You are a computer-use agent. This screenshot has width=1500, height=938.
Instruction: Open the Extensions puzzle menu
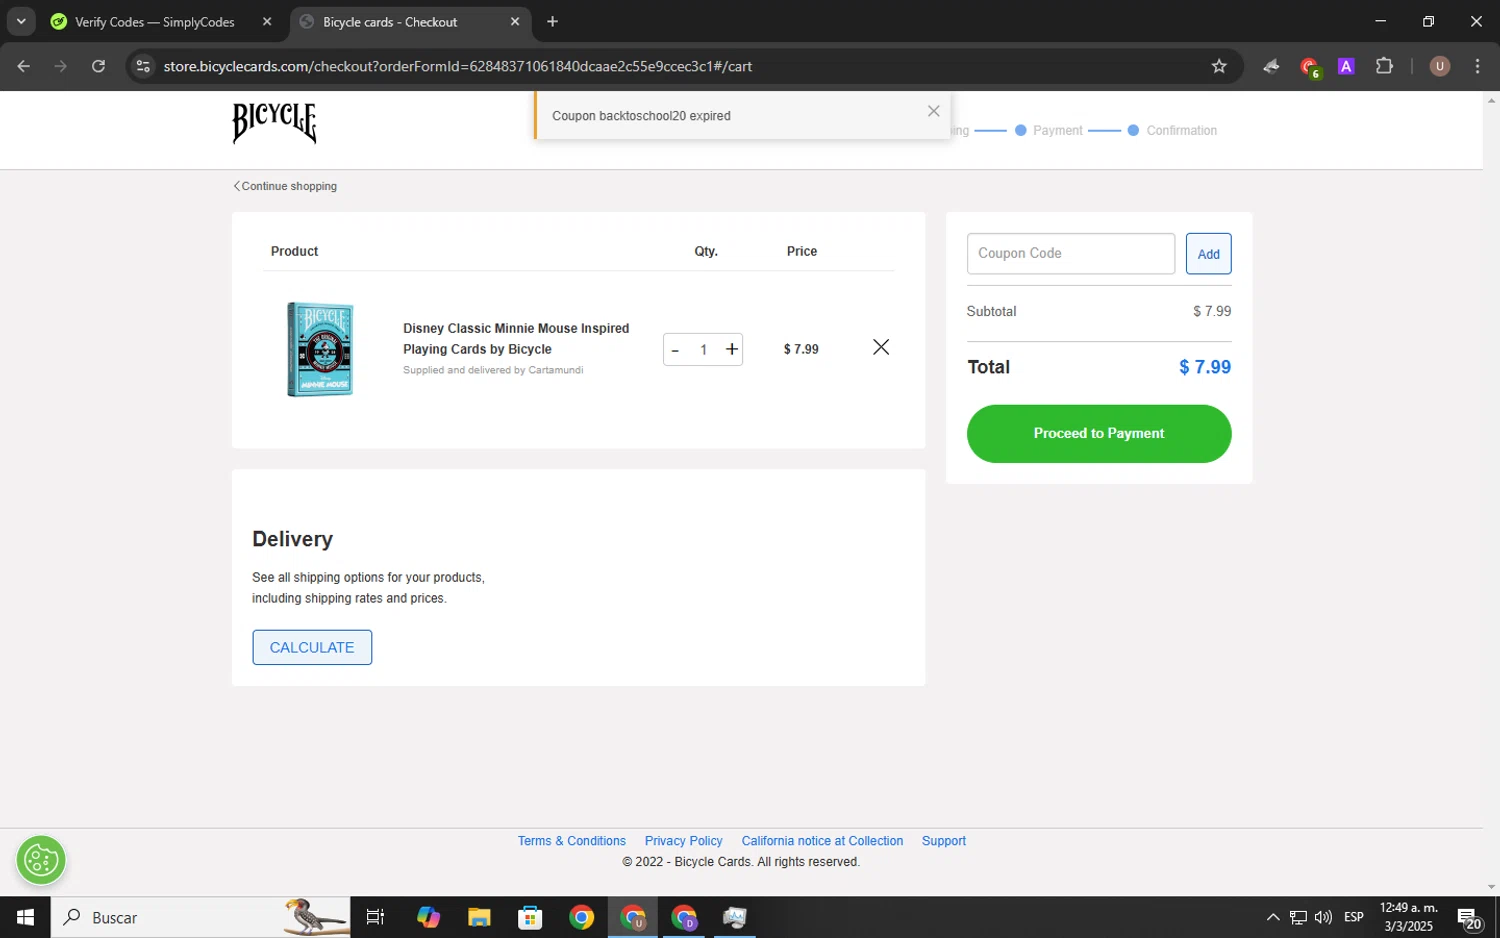pyautogui.click(x=1384, y=66)
